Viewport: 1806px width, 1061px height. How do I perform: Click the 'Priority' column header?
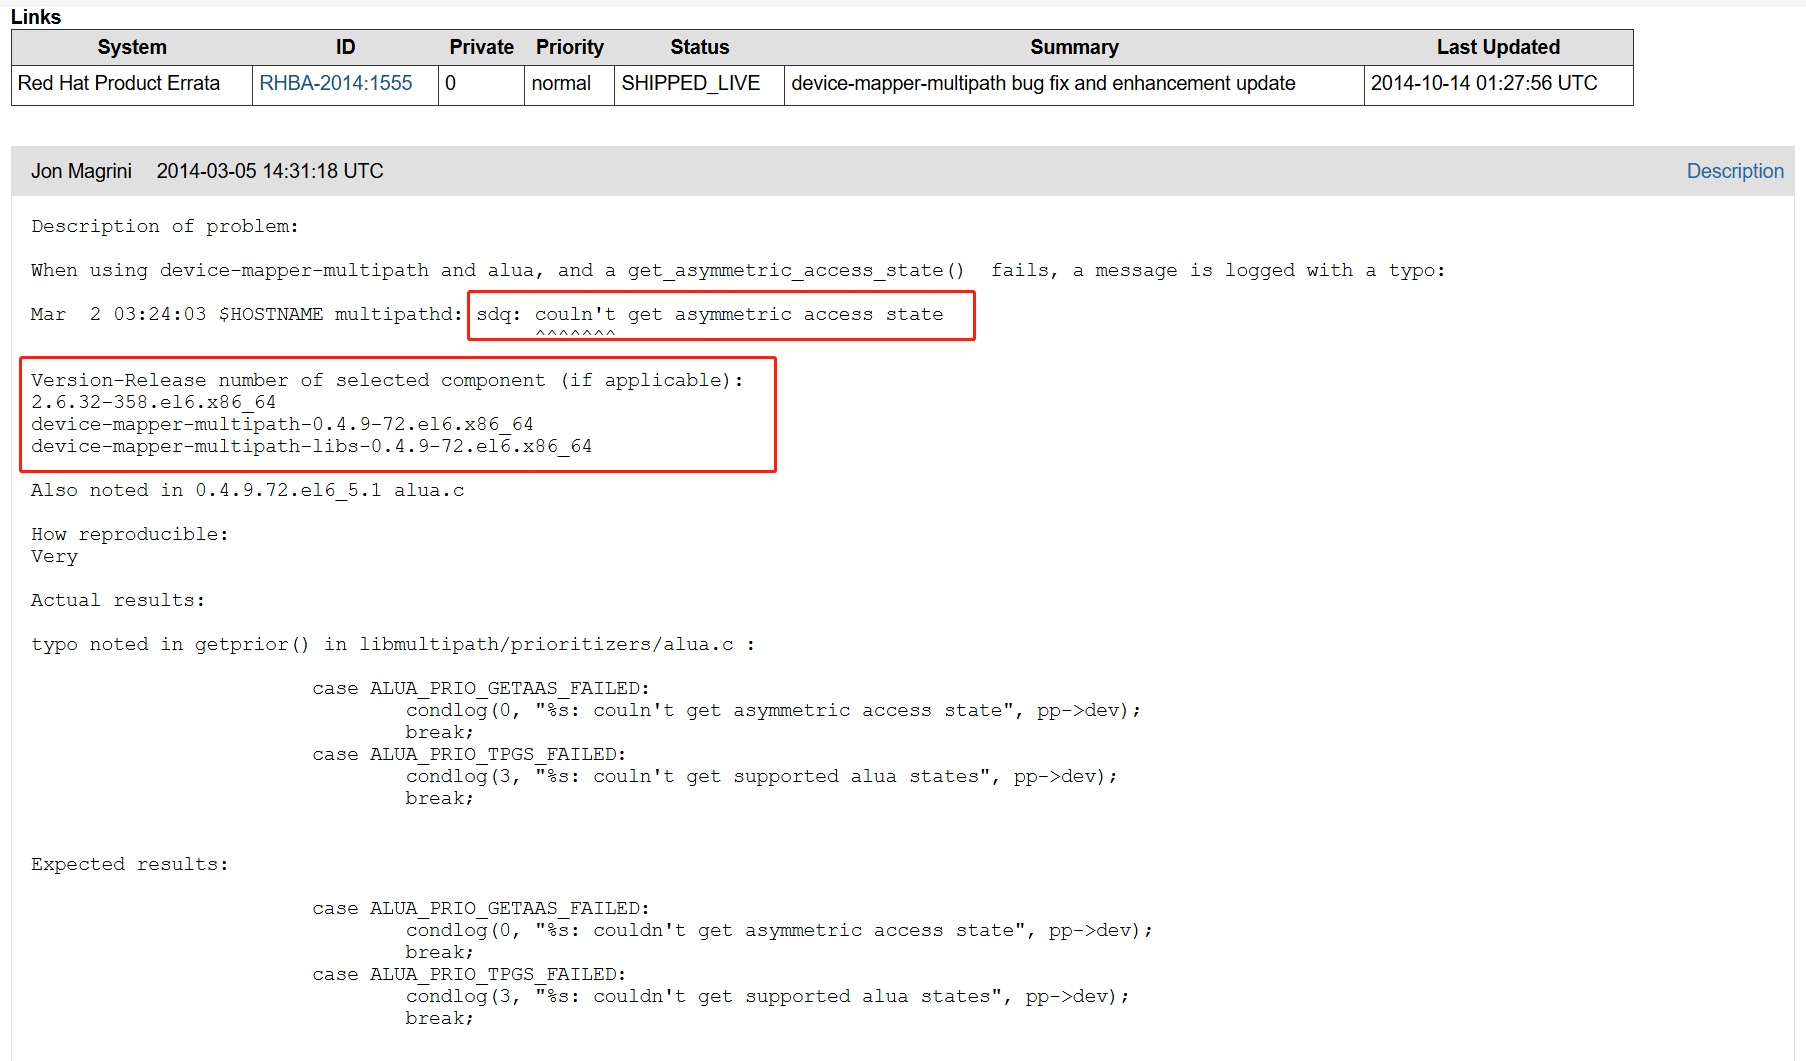(x=570, y=47)
